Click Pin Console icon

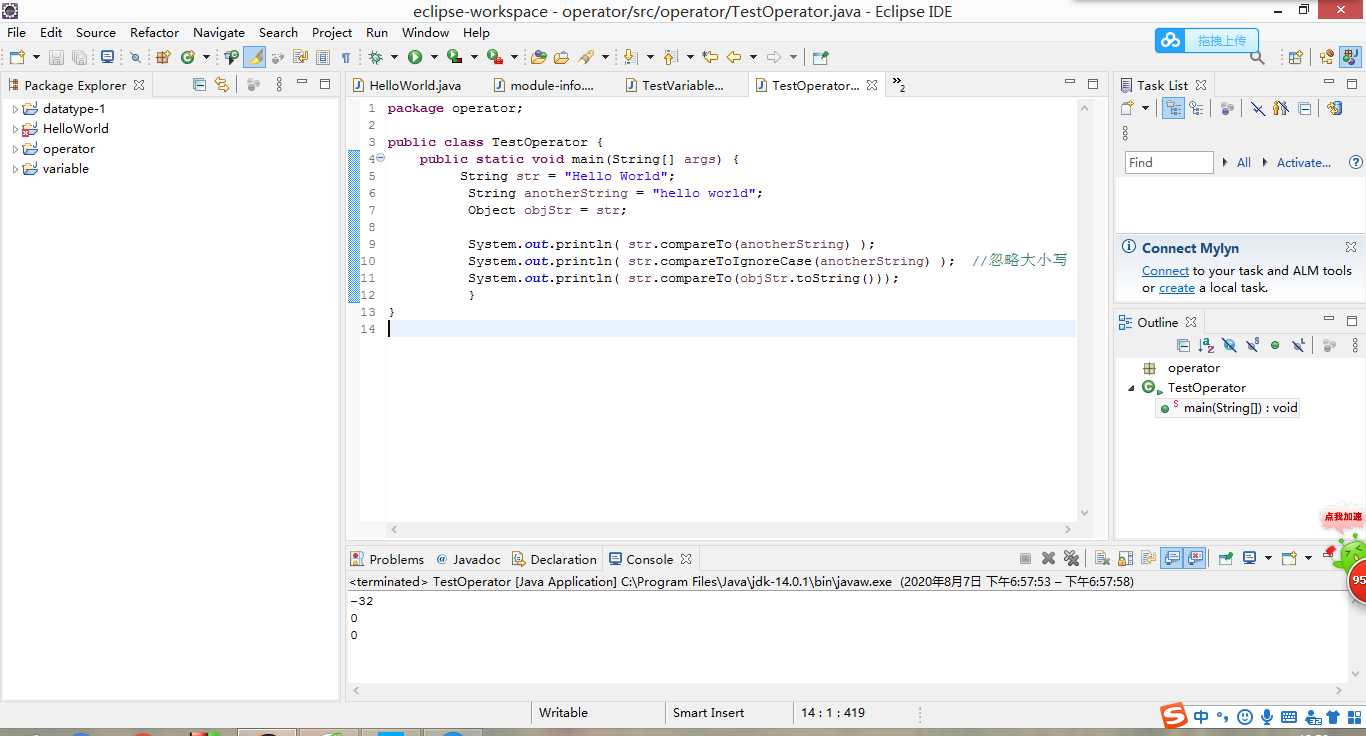[1225, 558]
